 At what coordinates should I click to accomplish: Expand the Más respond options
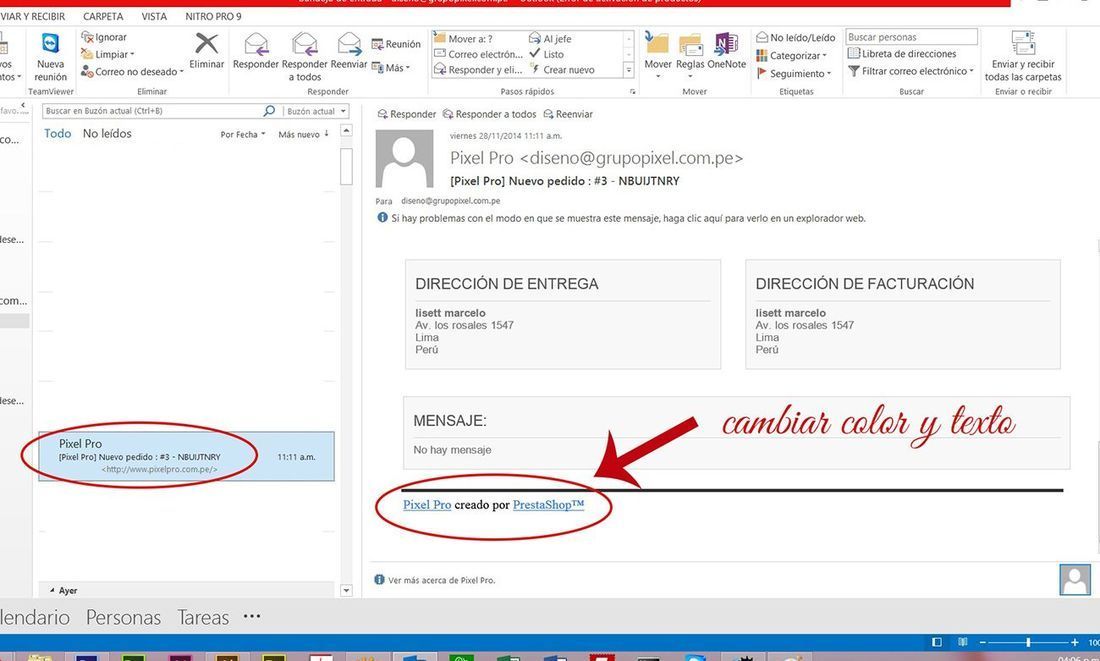click(x=391, y=67)
